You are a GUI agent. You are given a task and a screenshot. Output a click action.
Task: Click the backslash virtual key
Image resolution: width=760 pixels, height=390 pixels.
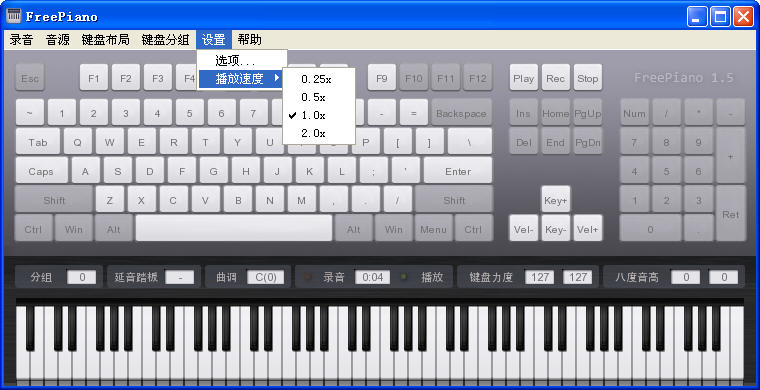[x=470, y=141]
